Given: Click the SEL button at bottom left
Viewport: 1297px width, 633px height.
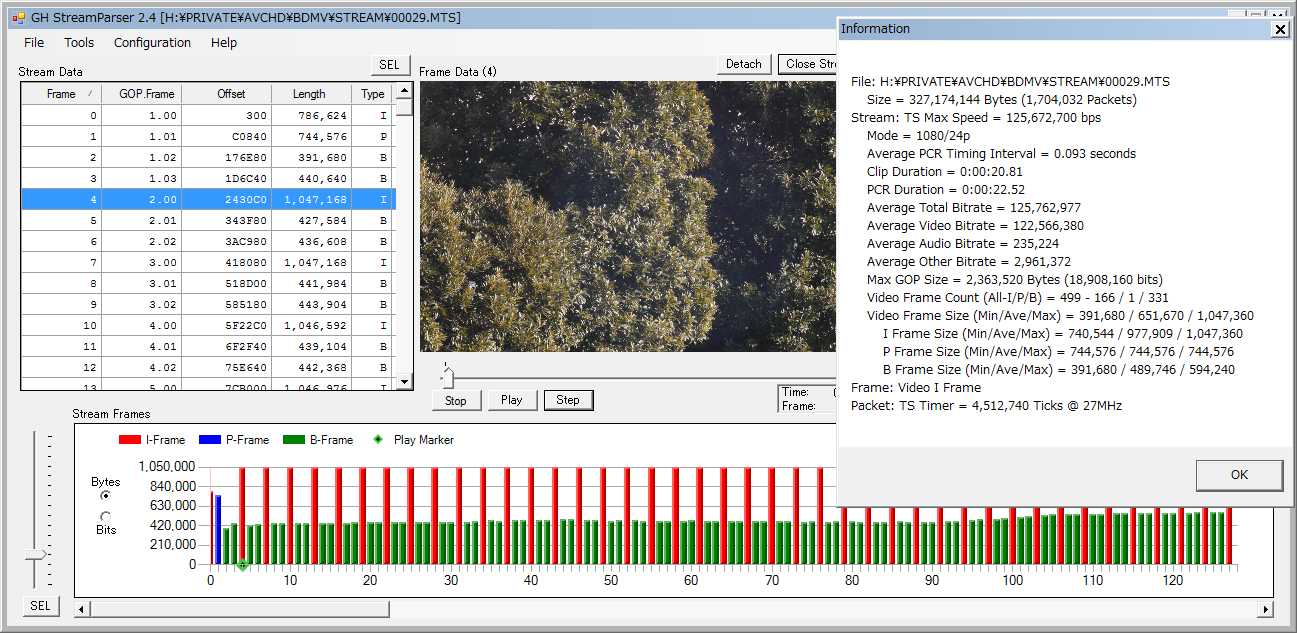Looking at the screenshot, I should [40, 606].
